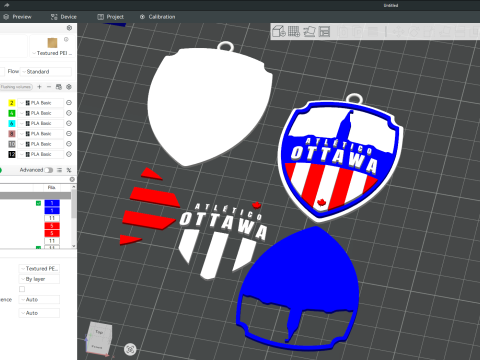This screenshot has height=360, width=480.
Task: Open filament 2 PLA Basic dropdown
Action: tap(41, 103)
